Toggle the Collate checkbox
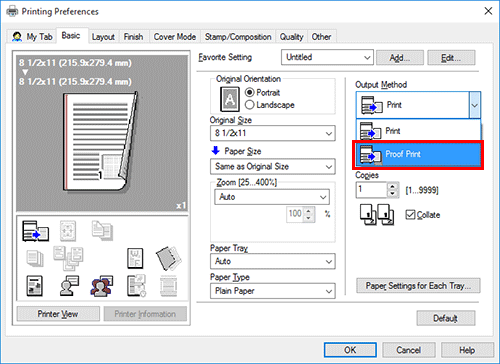 [x=410, y=215]
